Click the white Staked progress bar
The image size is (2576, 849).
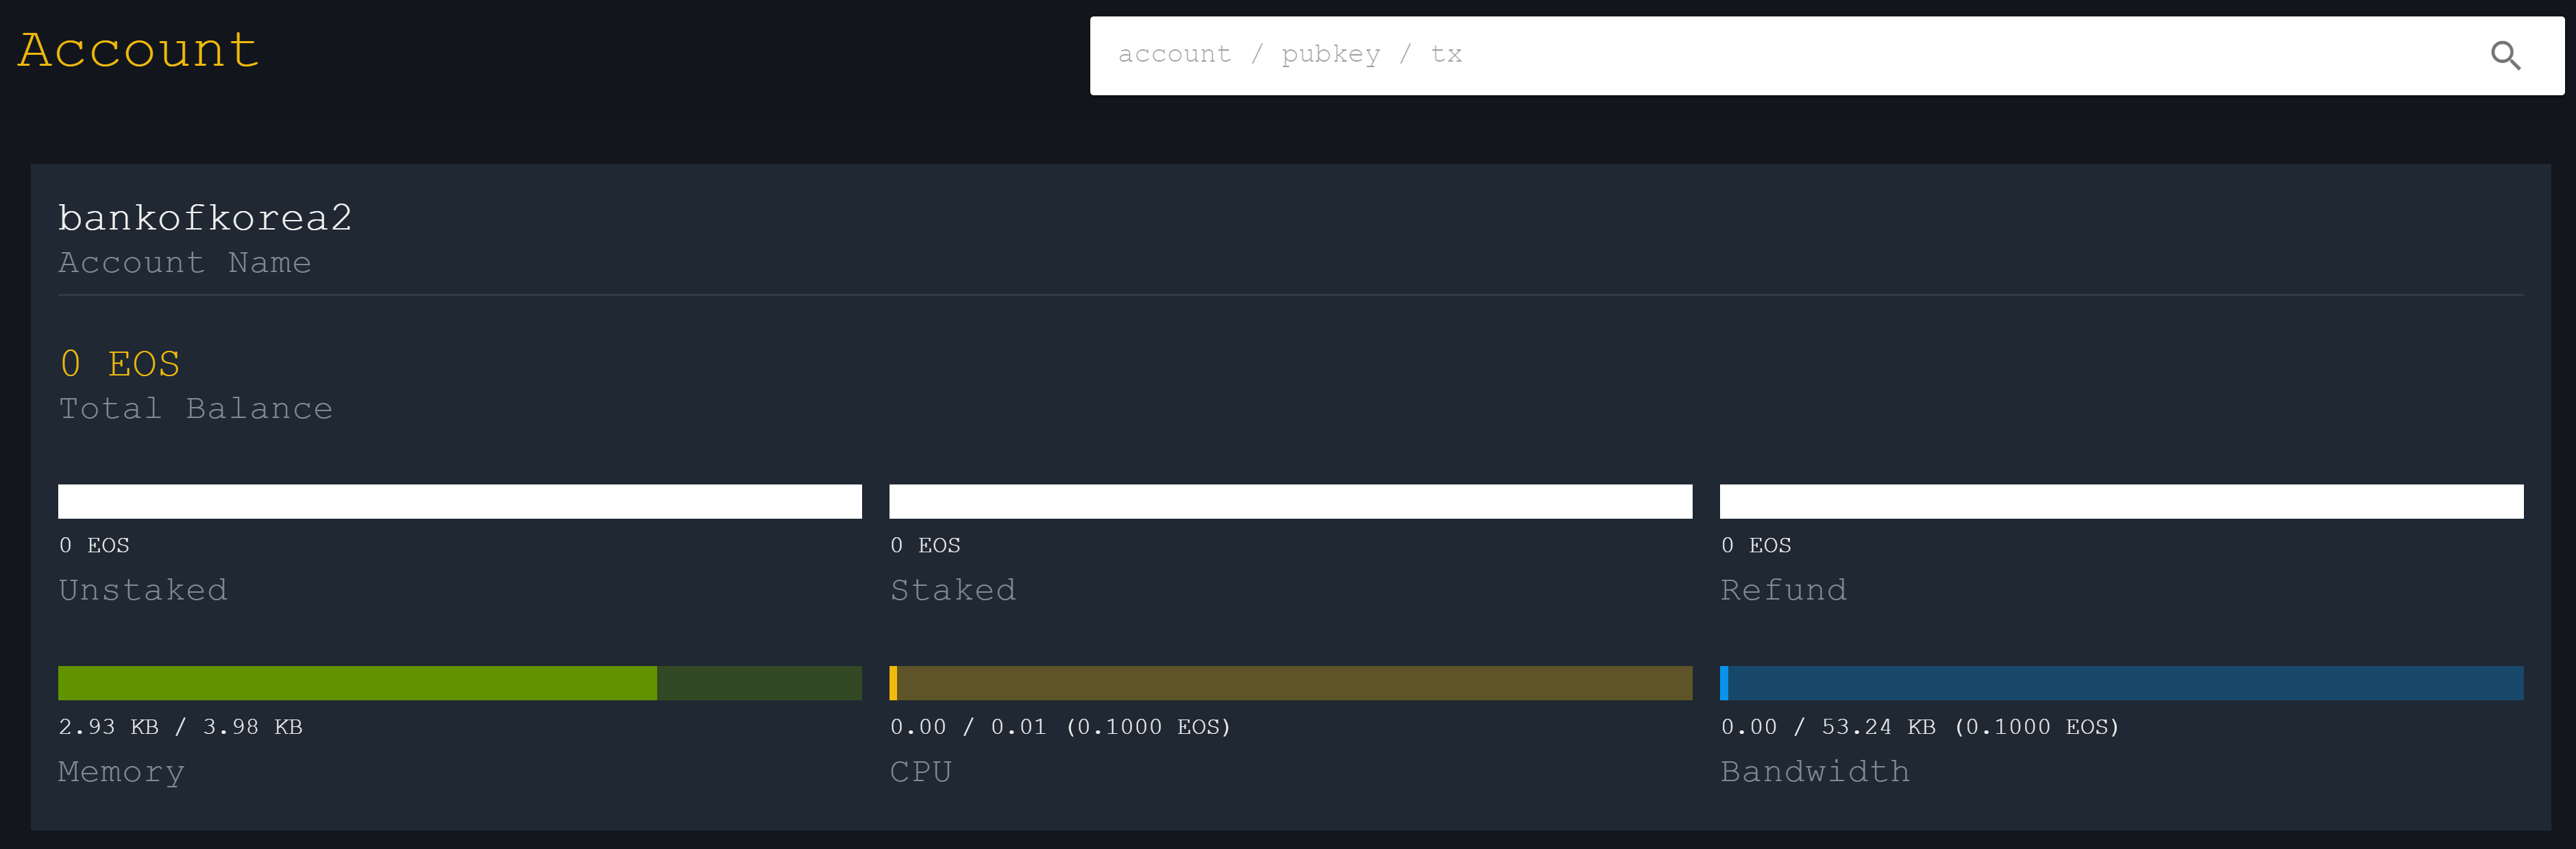coord(1290,501)
